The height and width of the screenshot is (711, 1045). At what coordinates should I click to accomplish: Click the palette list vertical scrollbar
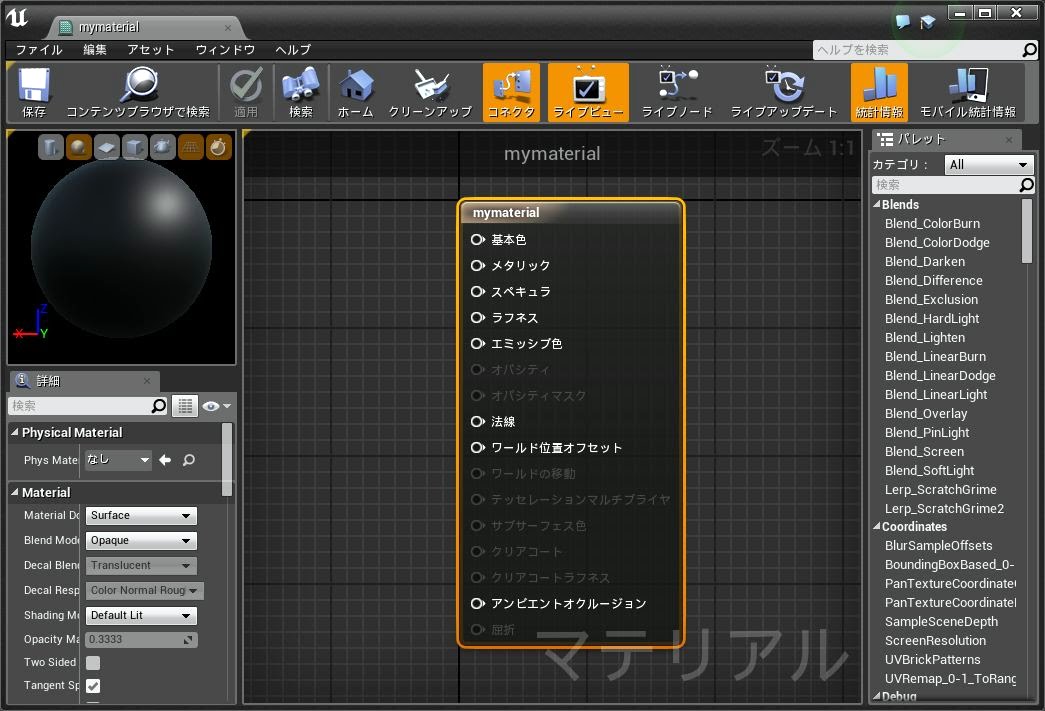point(1026,230)
